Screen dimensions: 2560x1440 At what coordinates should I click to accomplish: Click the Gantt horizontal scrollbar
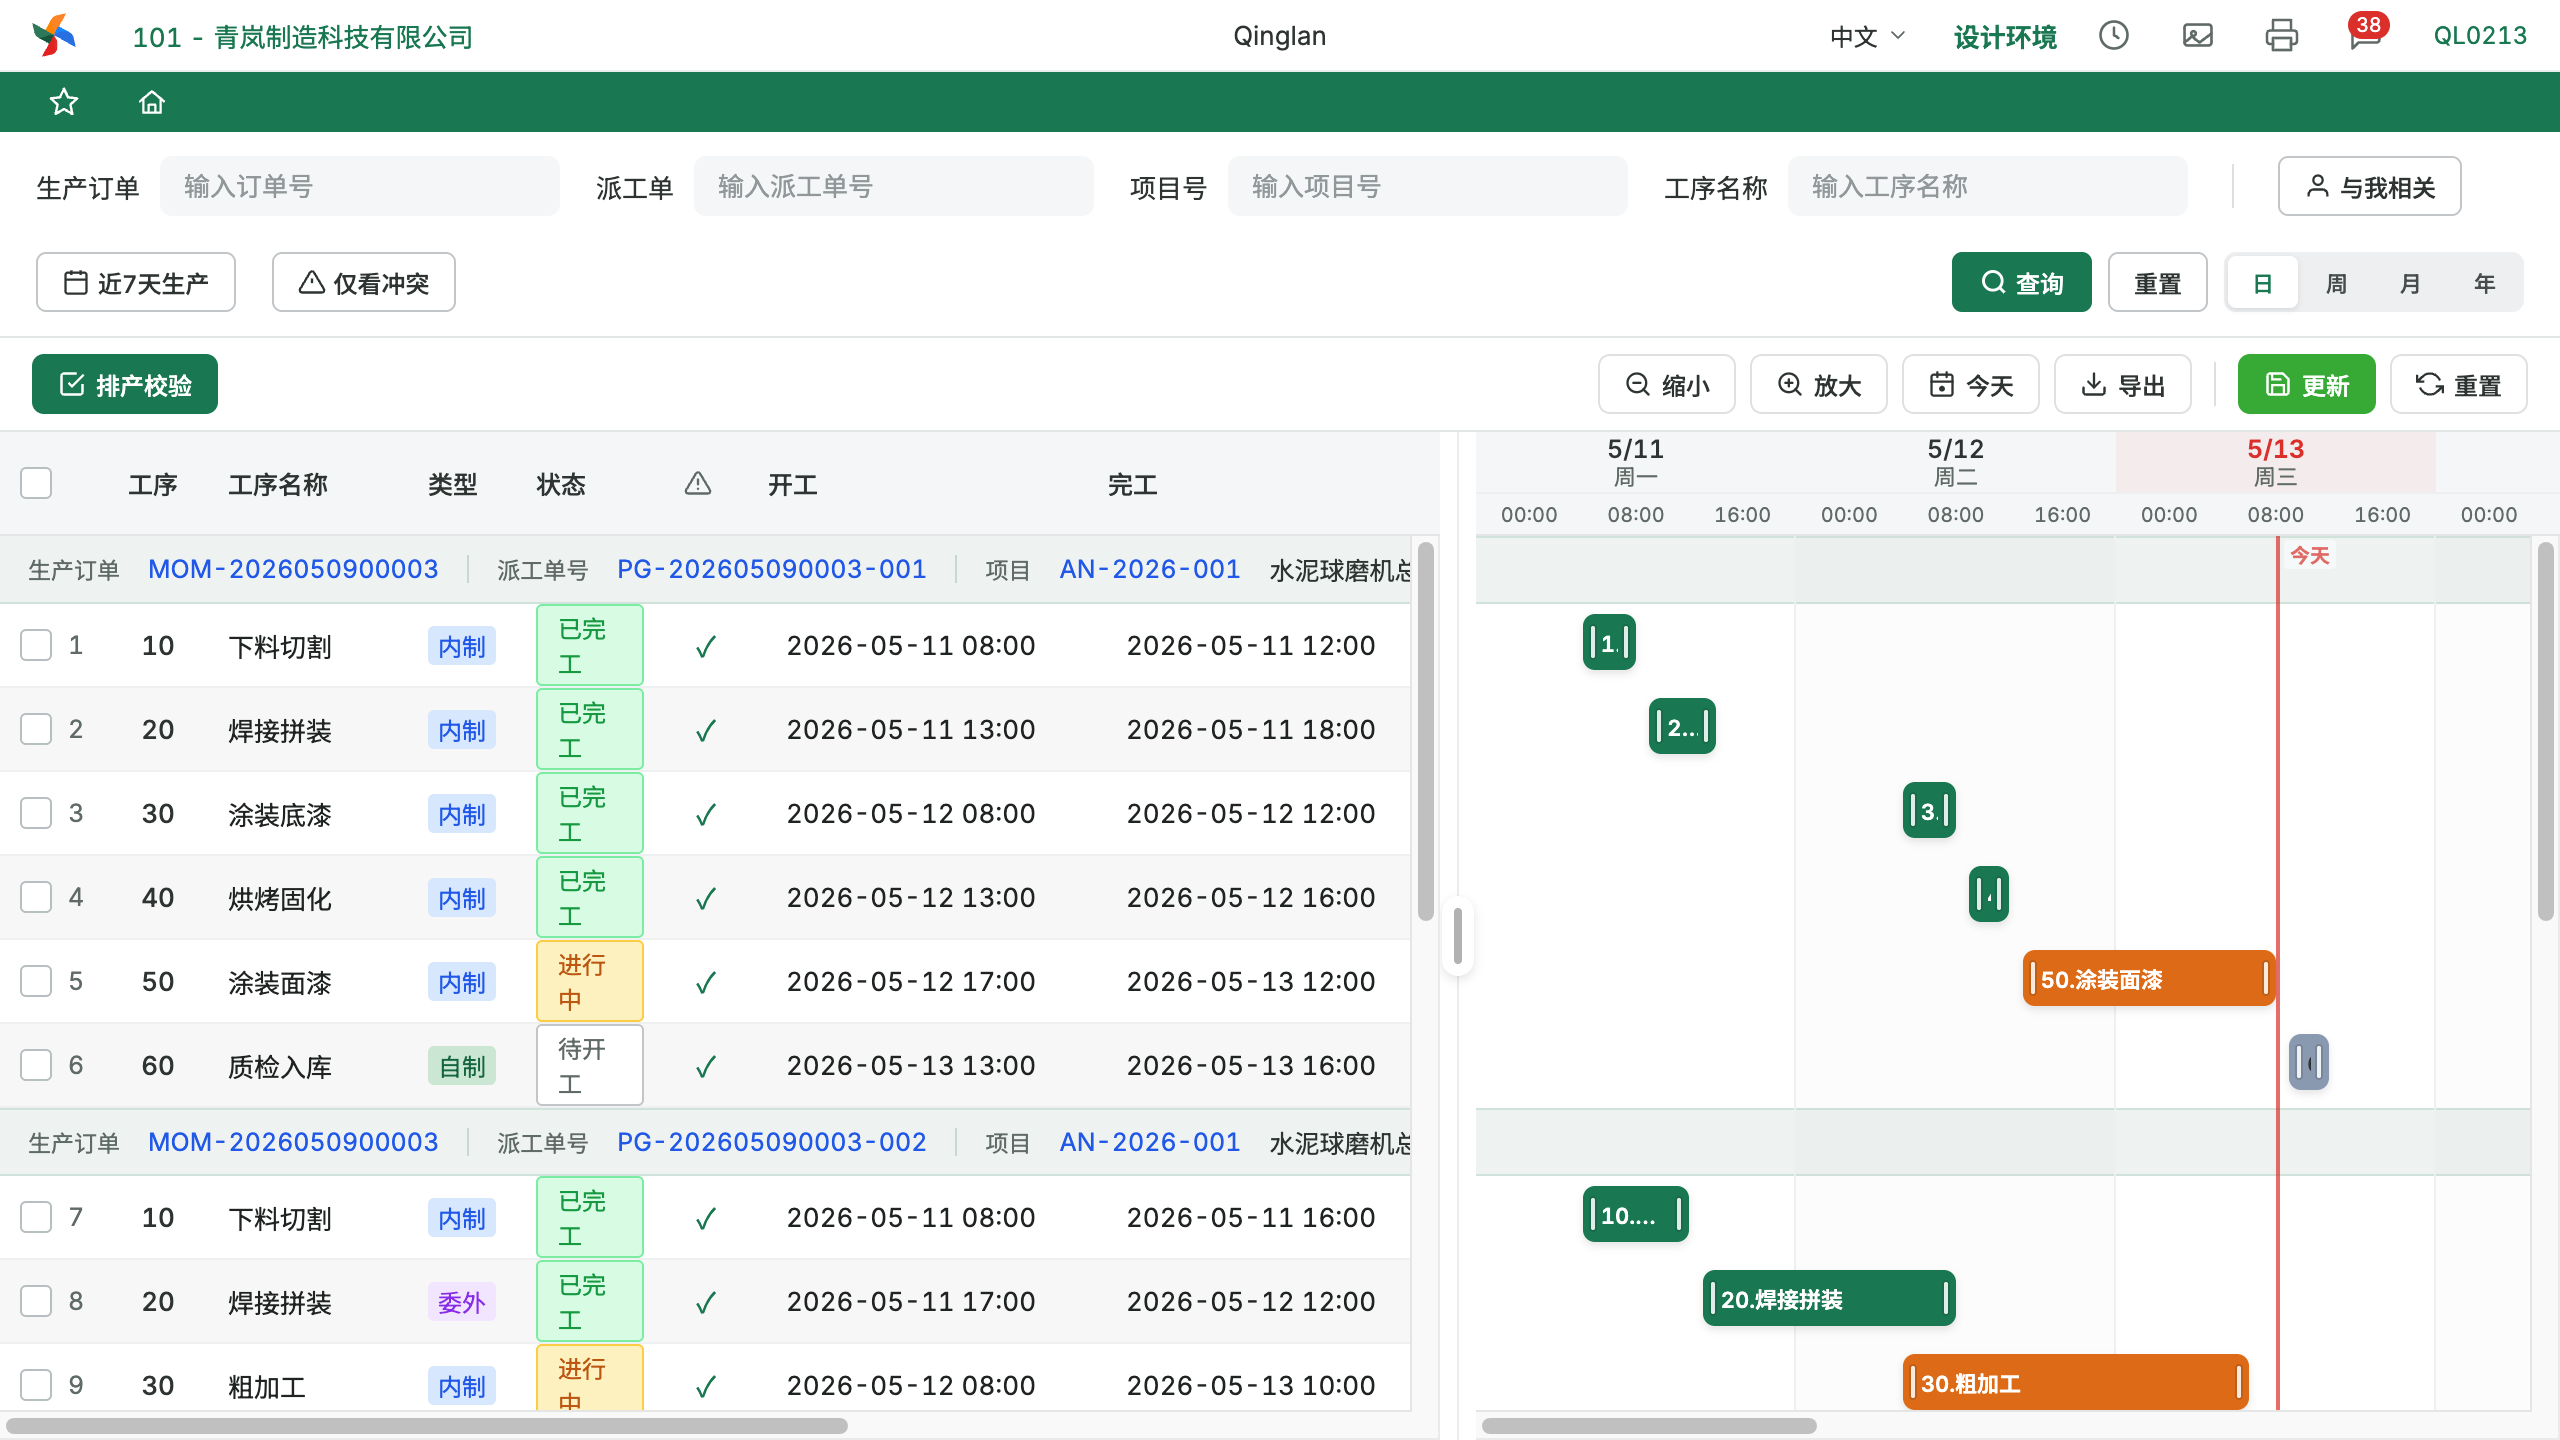click(x=1649, y=1426)
